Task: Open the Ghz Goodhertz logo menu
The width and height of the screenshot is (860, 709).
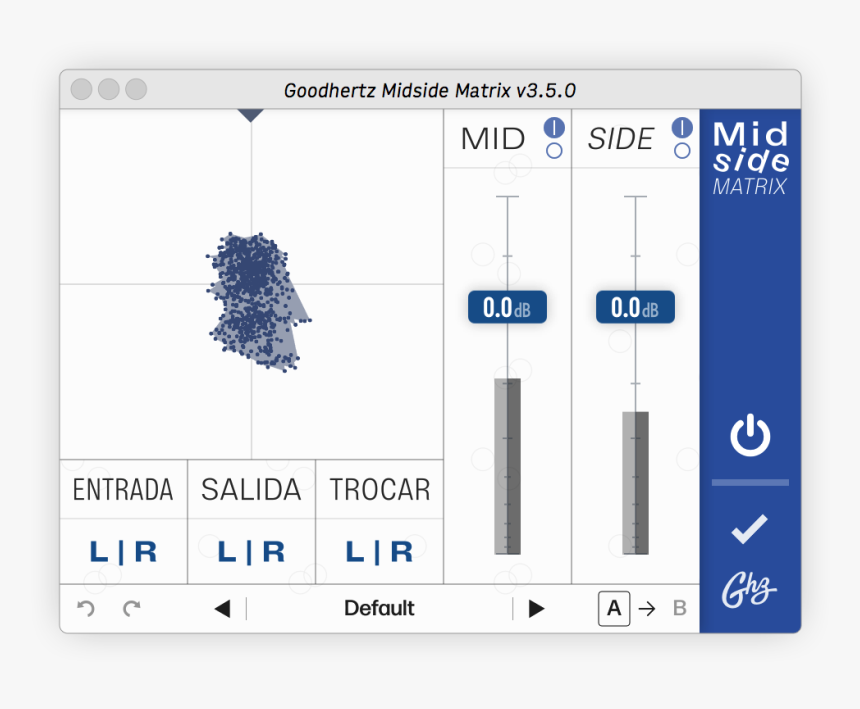Action: click(749, 591)
